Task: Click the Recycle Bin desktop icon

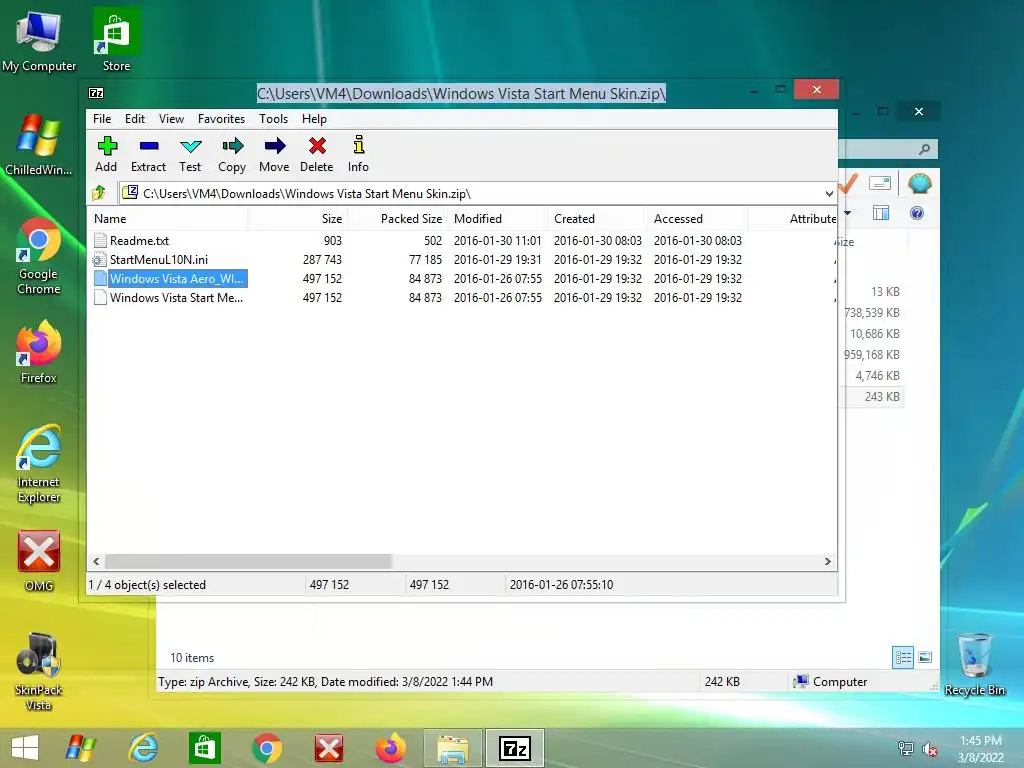Action: 974,665
